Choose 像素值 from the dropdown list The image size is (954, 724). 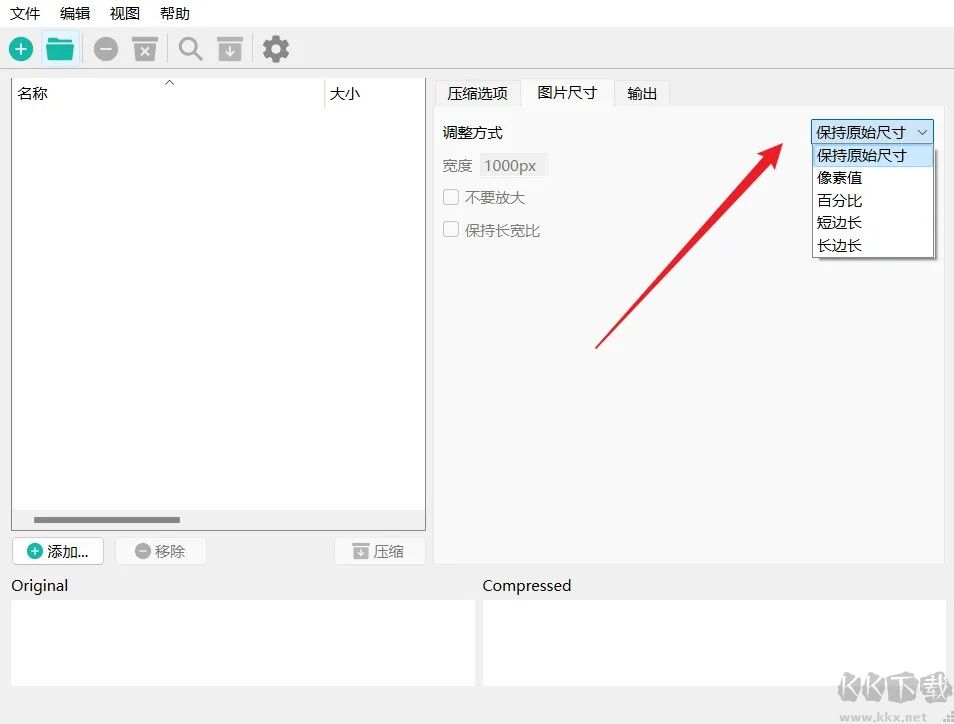coord(872,178)
